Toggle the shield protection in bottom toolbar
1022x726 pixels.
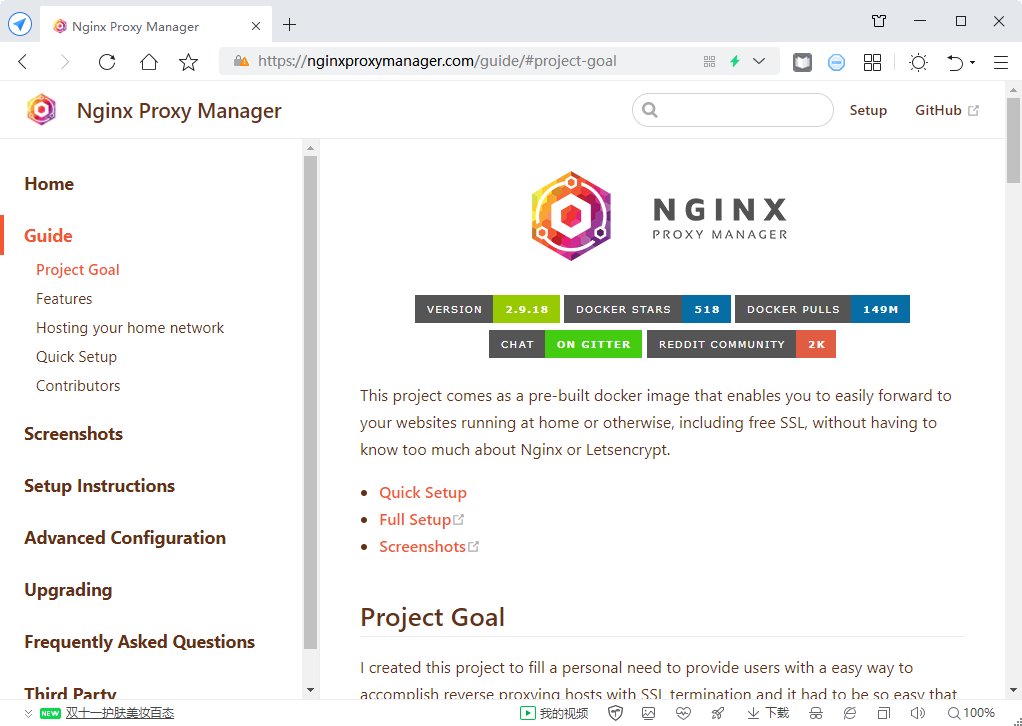click(615, 712)
